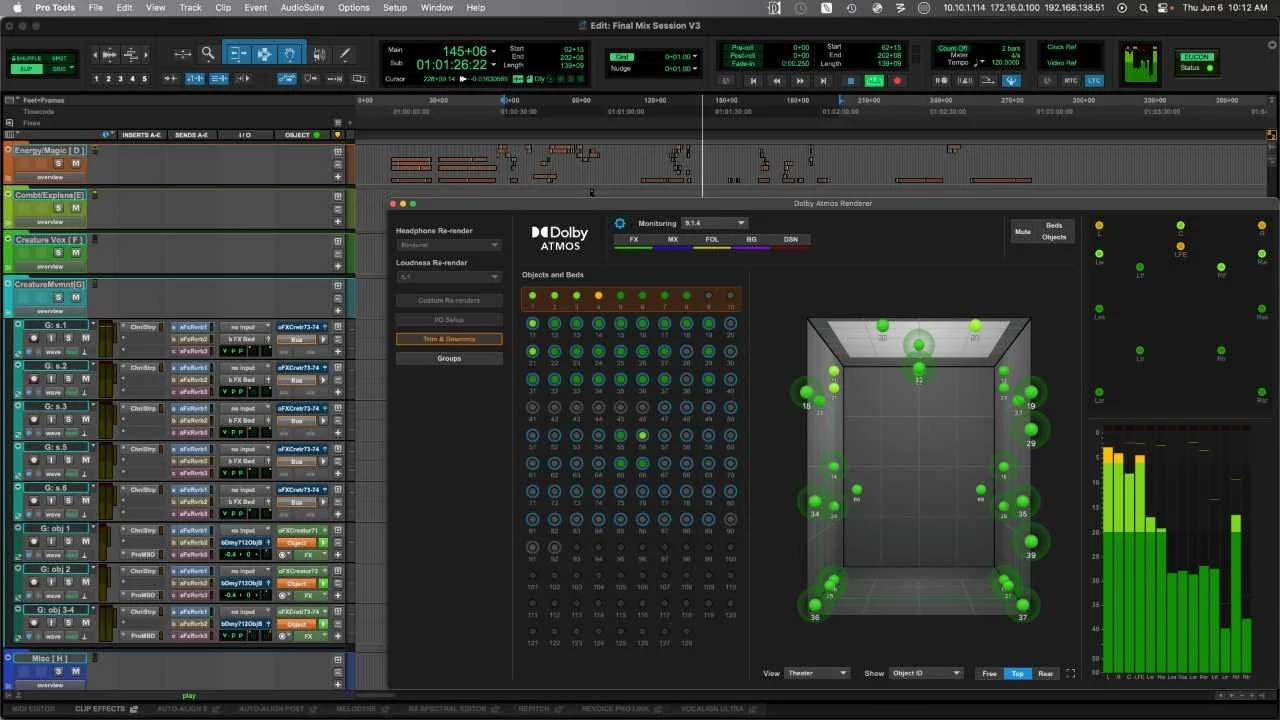Record-enable the G: s.1 track
This screenshot has height=720, width=1280.
[33, 338]
